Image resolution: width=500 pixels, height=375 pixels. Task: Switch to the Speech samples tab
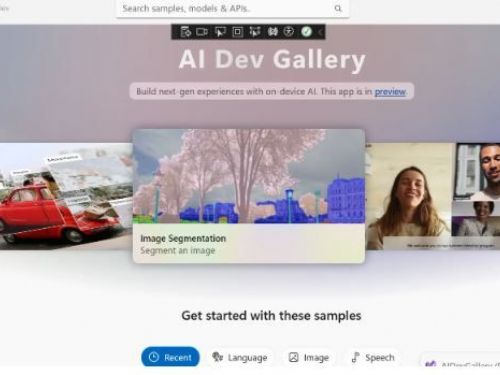tap(373, 357)
